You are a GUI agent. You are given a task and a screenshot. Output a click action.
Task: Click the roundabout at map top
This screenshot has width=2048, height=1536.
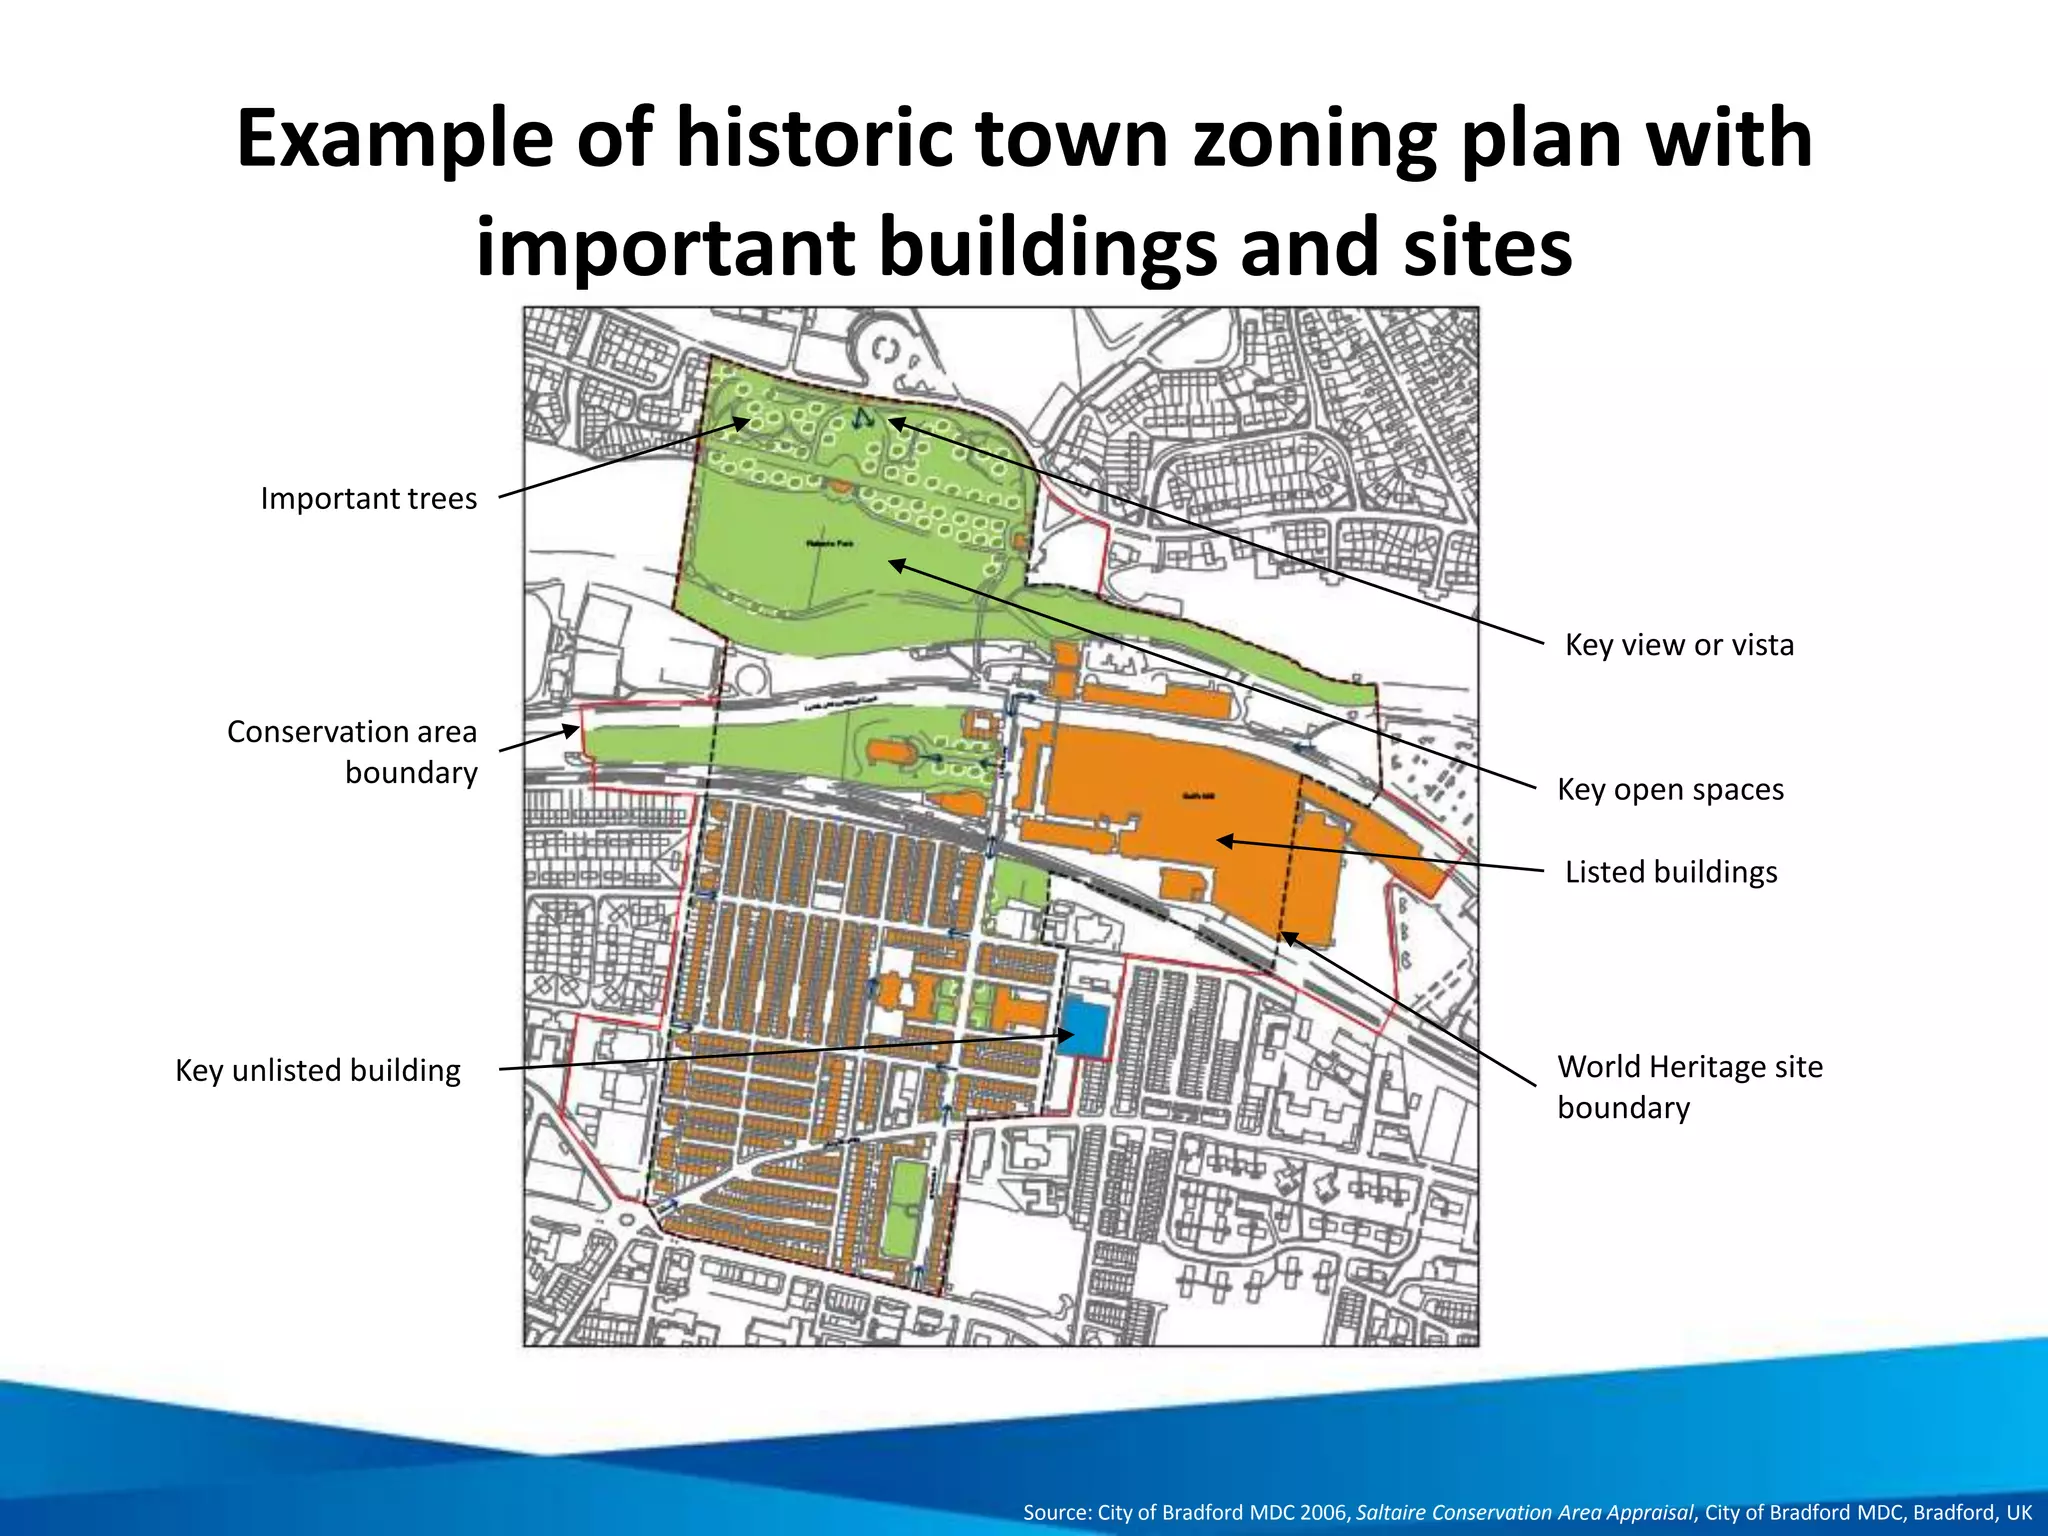pos(885,349)
